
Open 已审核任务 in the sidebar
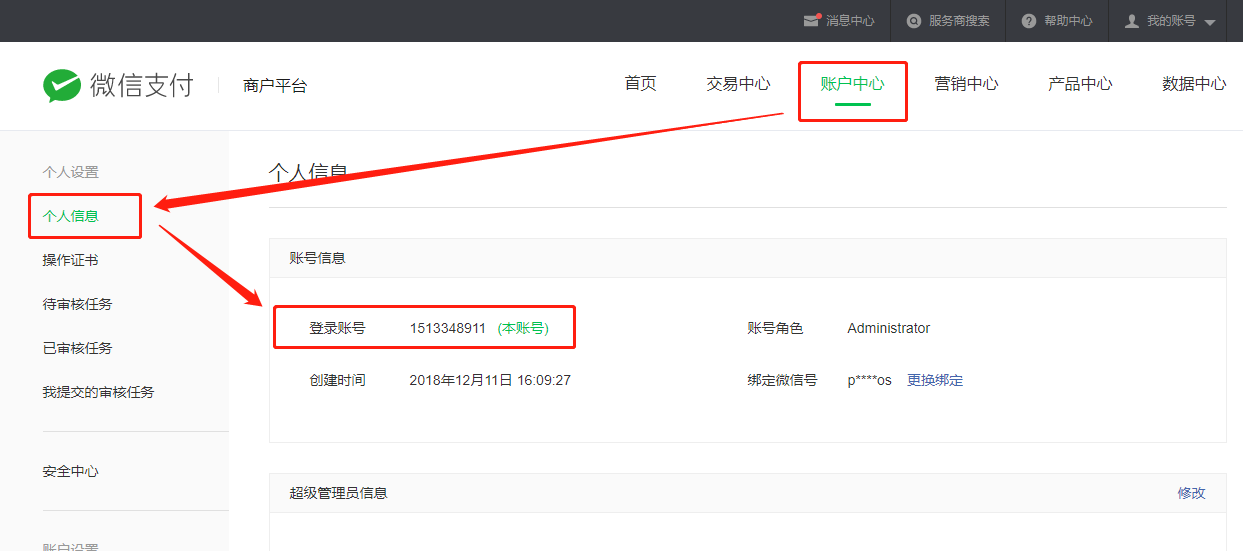click(77, 348)
